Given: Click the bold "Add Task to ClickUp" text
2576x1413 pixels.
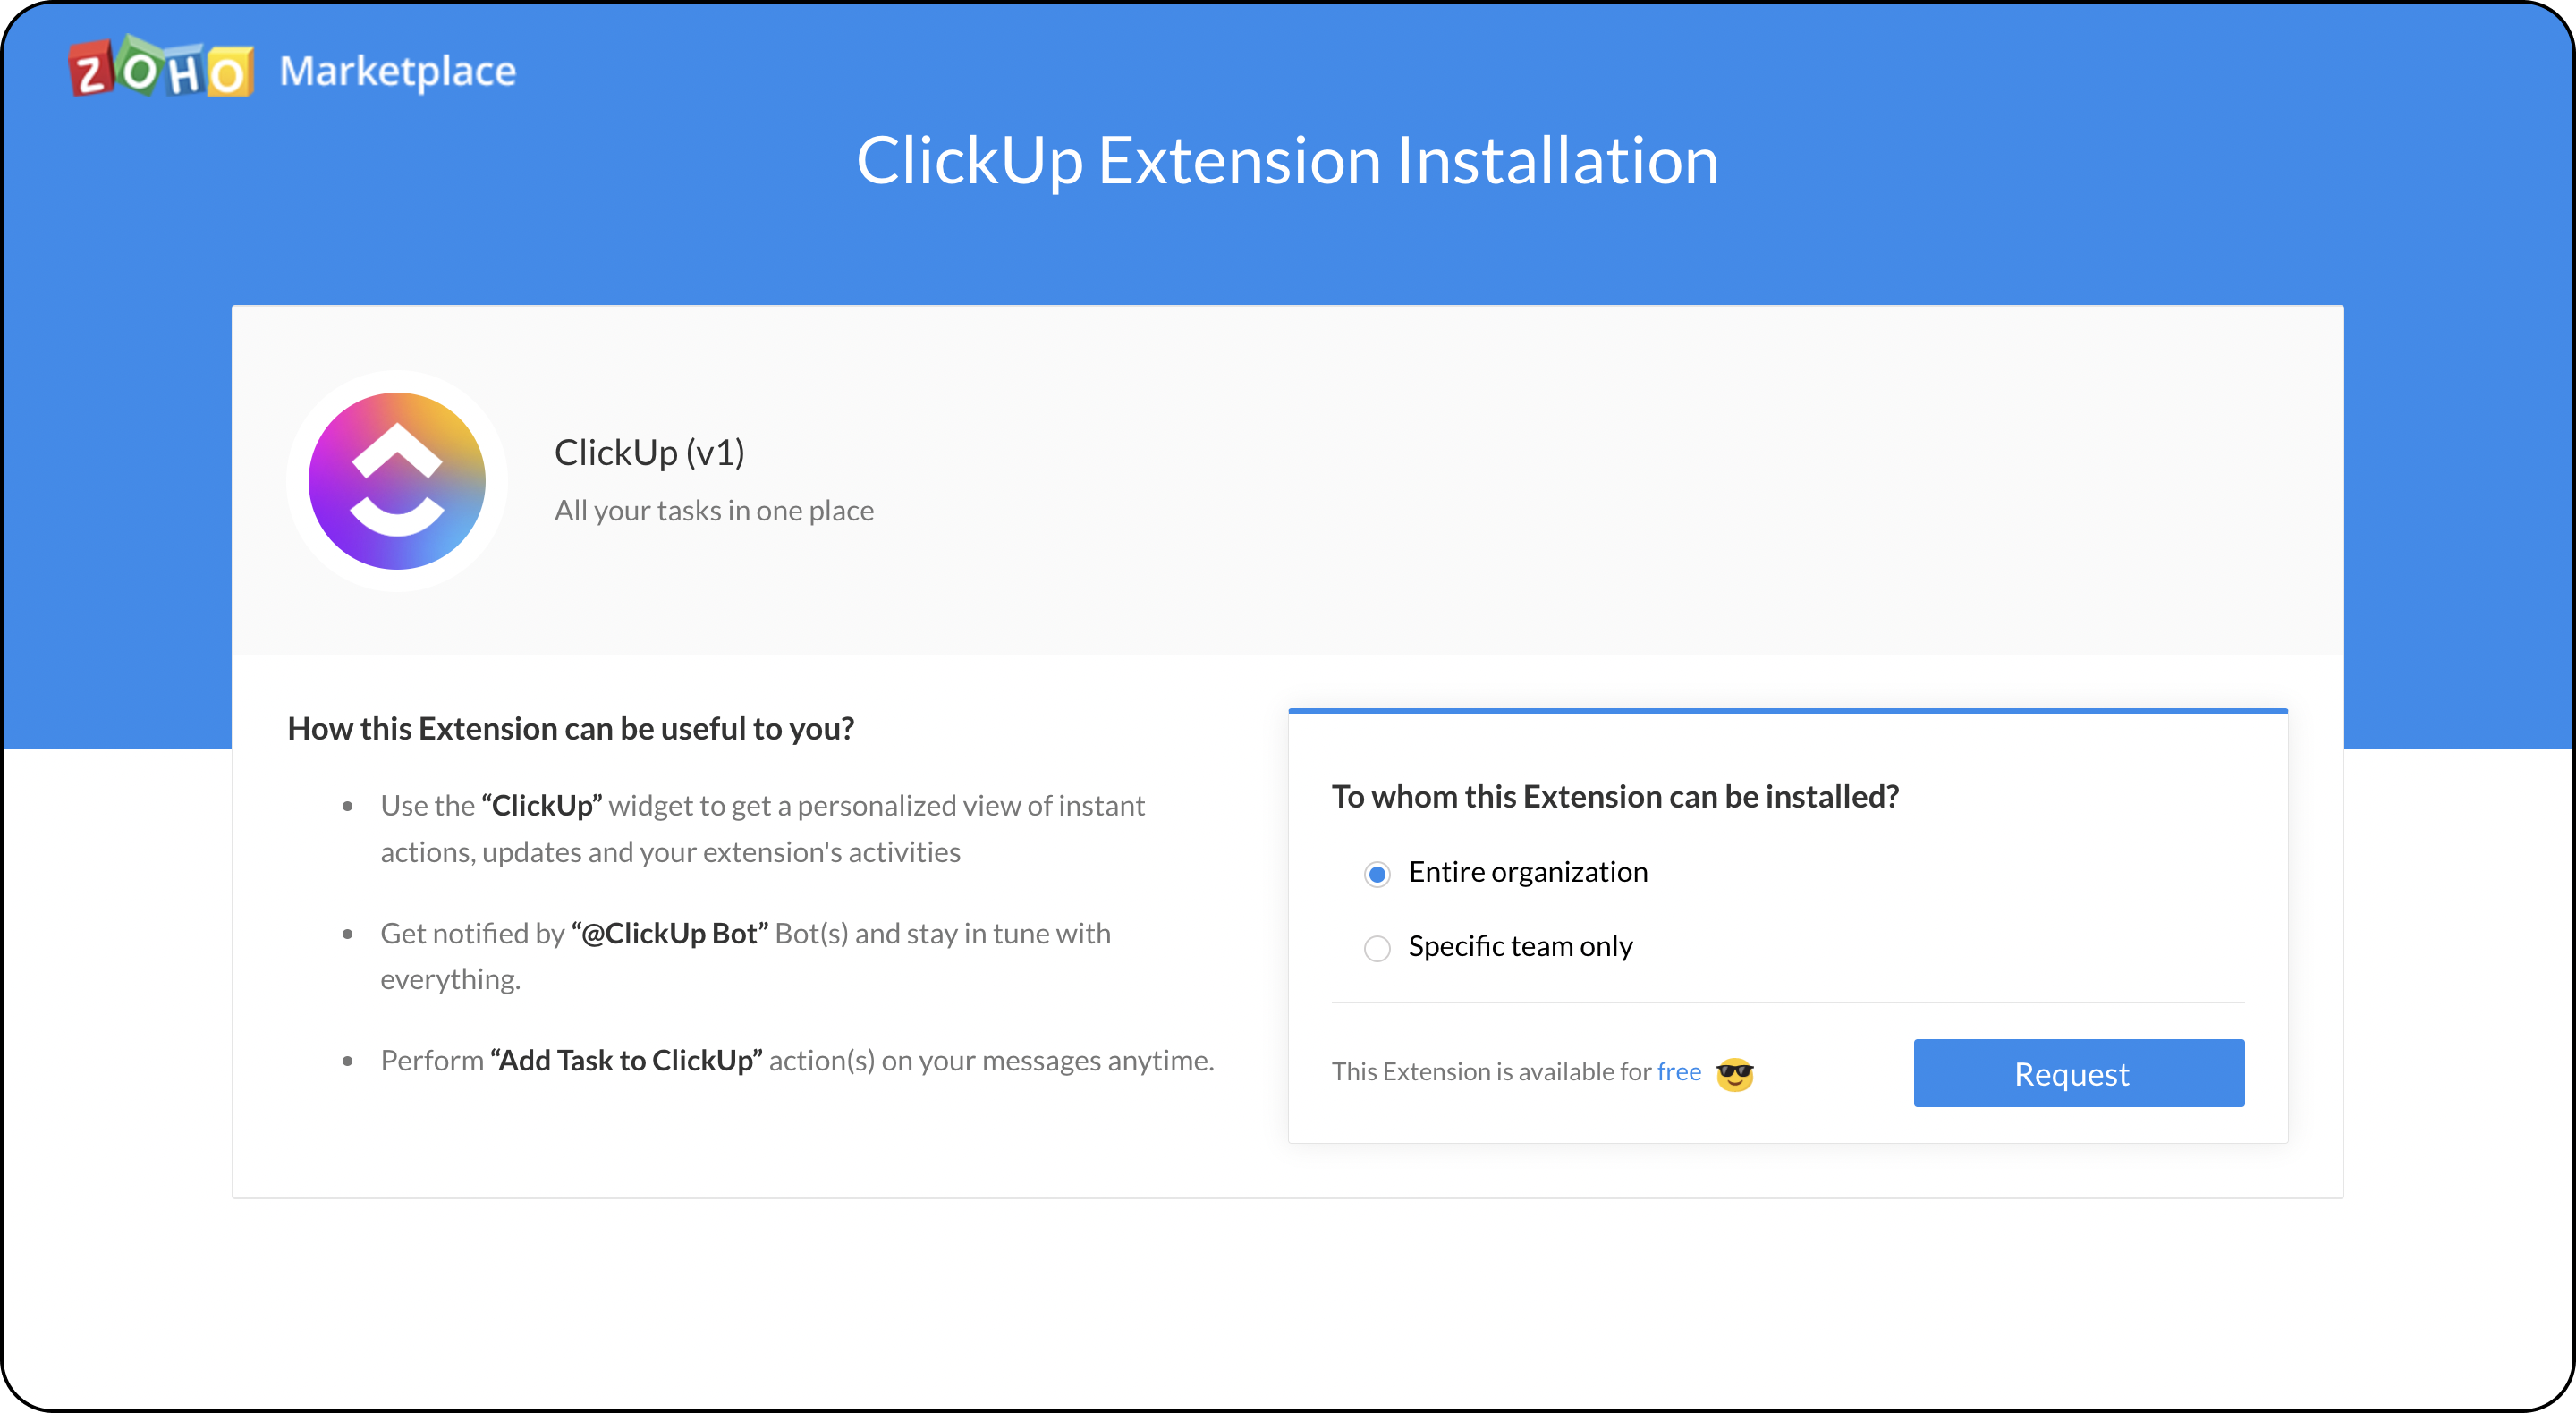Looking at the screenshot, I should 627,1060.
